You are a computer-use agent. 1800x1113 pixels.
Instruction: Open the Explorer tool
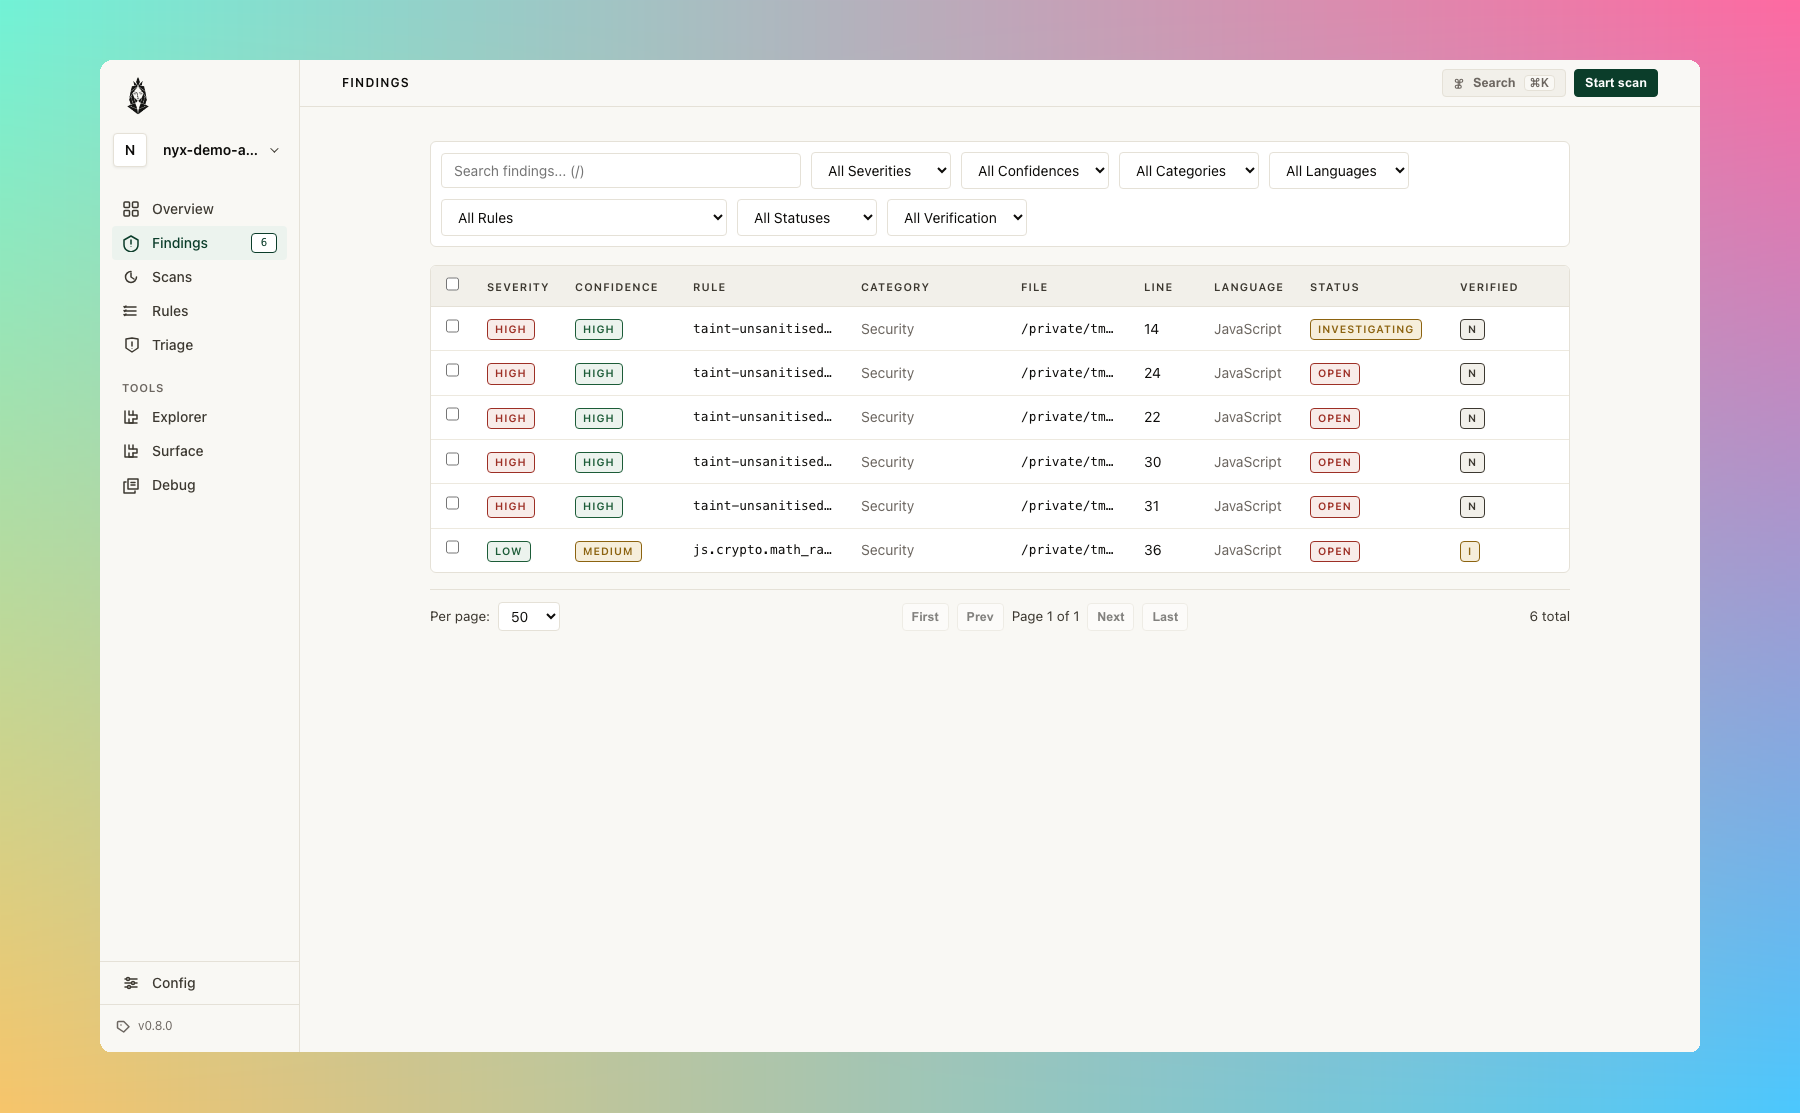pyautogui.click(x=199, y=417)
